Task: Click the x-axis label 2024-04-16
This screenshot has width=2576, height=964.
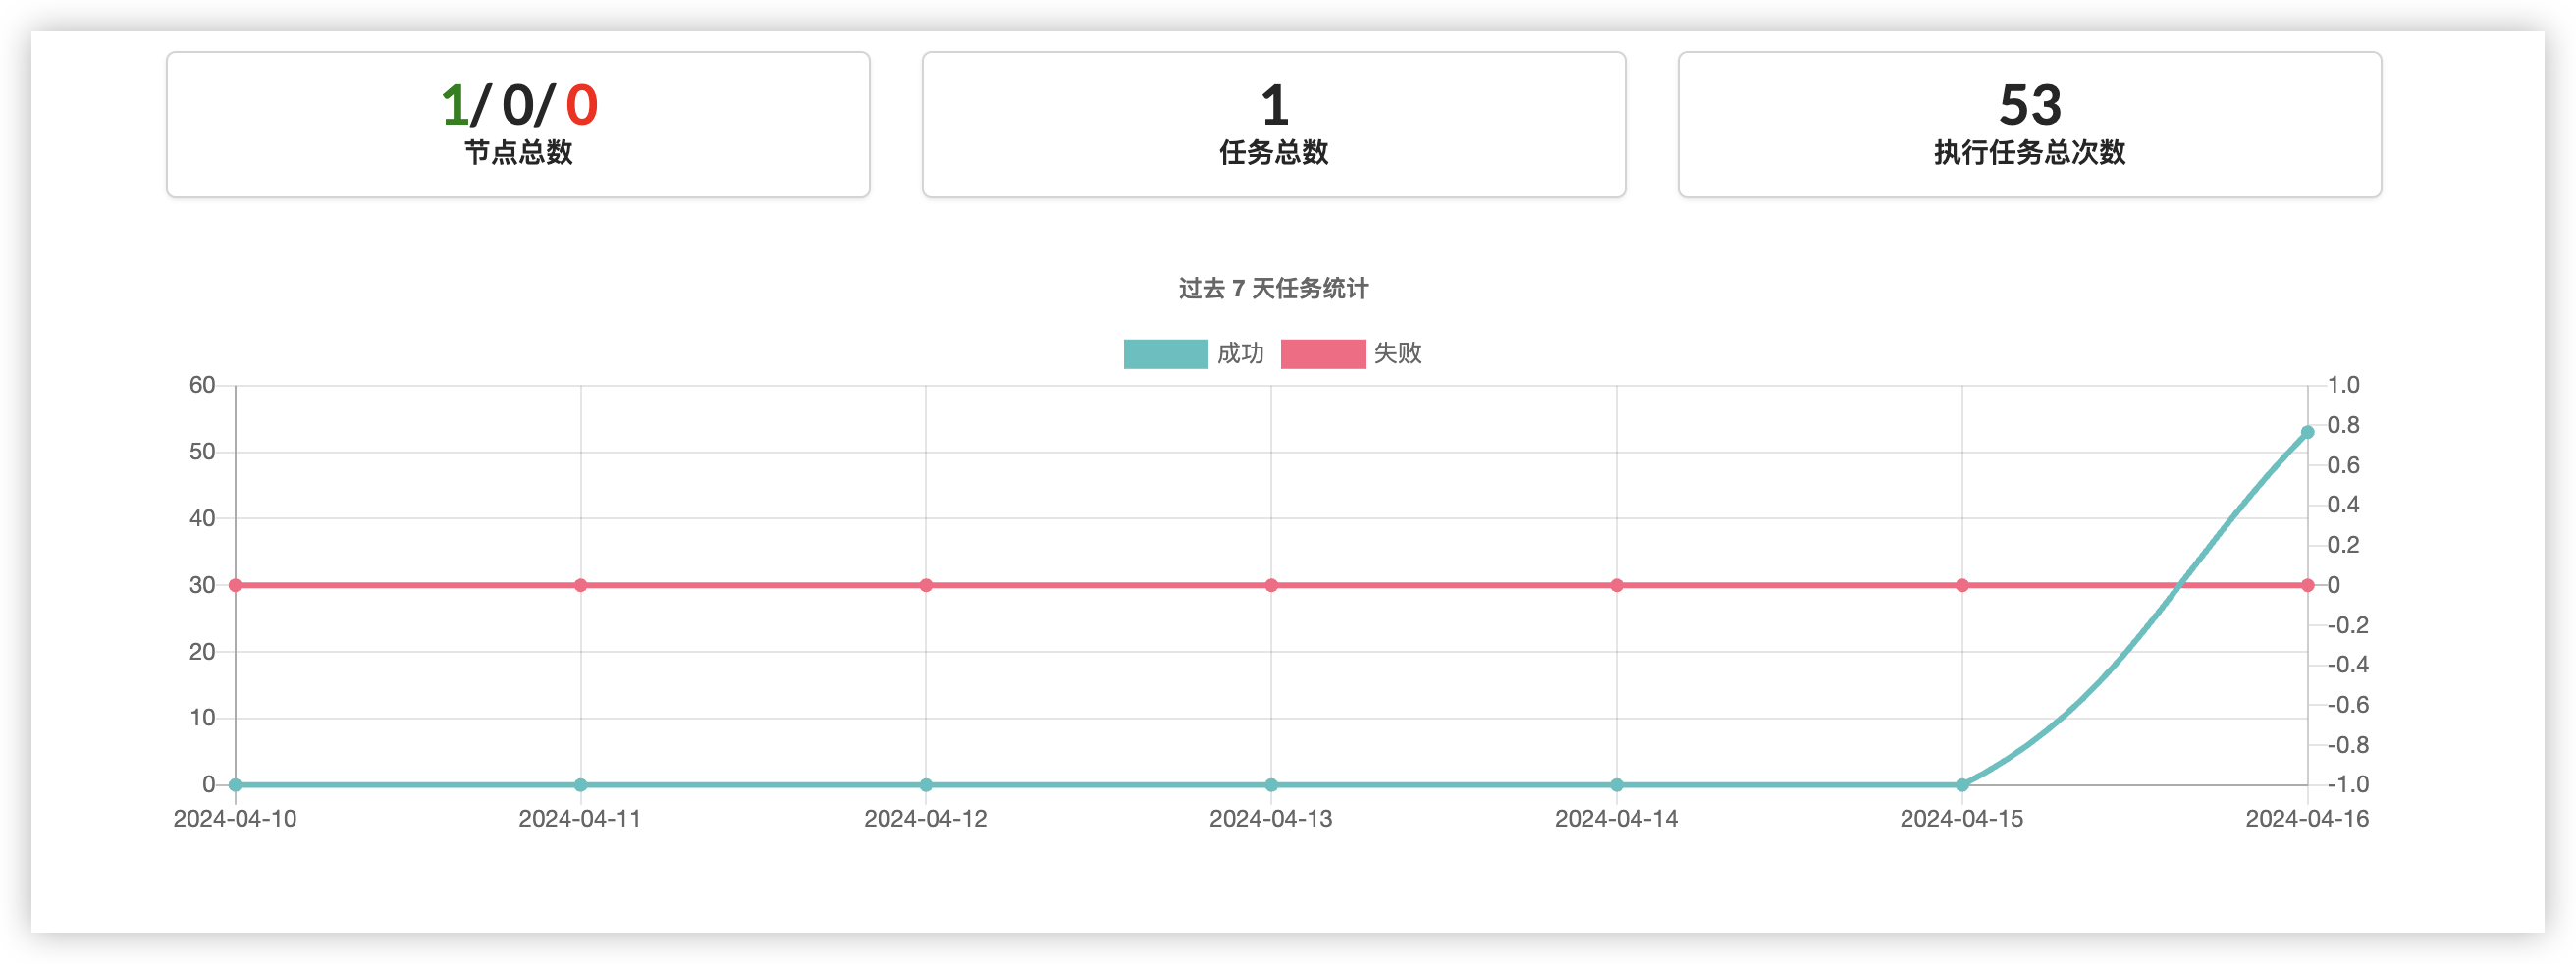Action: [x=2307, y=819]
